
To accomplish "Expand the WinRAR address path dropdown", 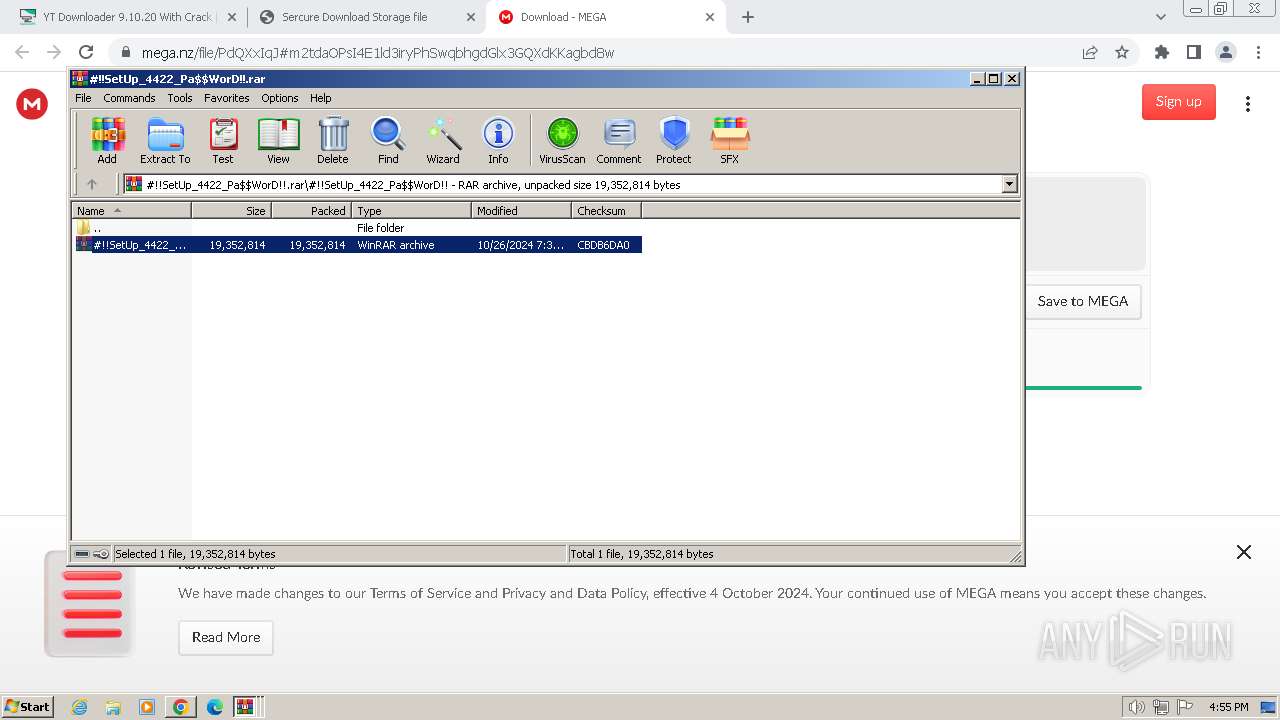I will (x=1009, y=184).
